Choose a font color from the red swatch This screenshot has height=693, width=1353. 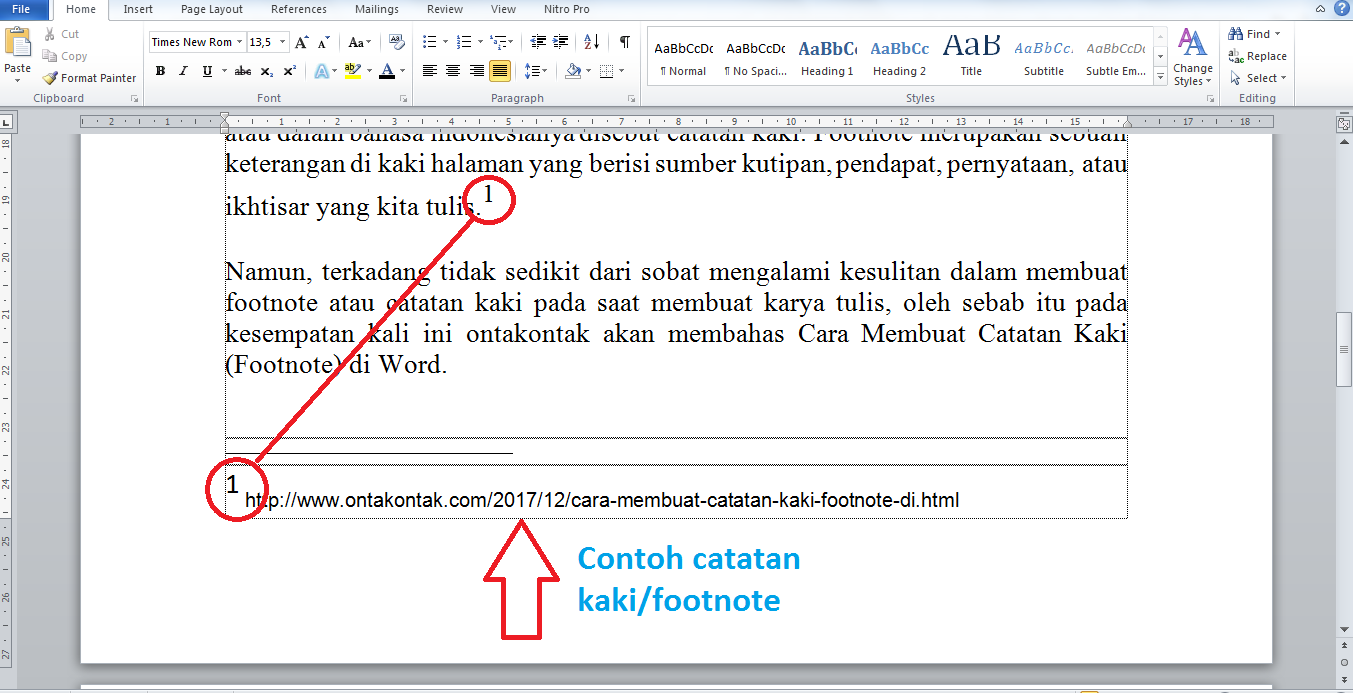coord(386,72)
